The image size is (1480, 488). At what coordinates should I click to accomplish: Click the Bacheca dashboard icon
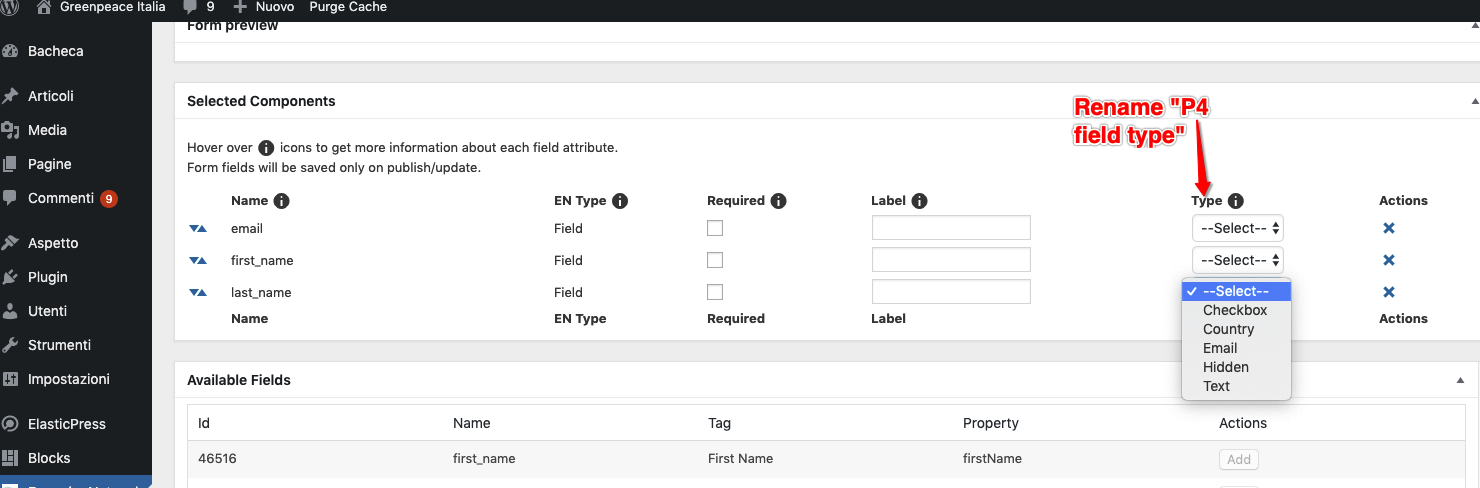[10, 51]
